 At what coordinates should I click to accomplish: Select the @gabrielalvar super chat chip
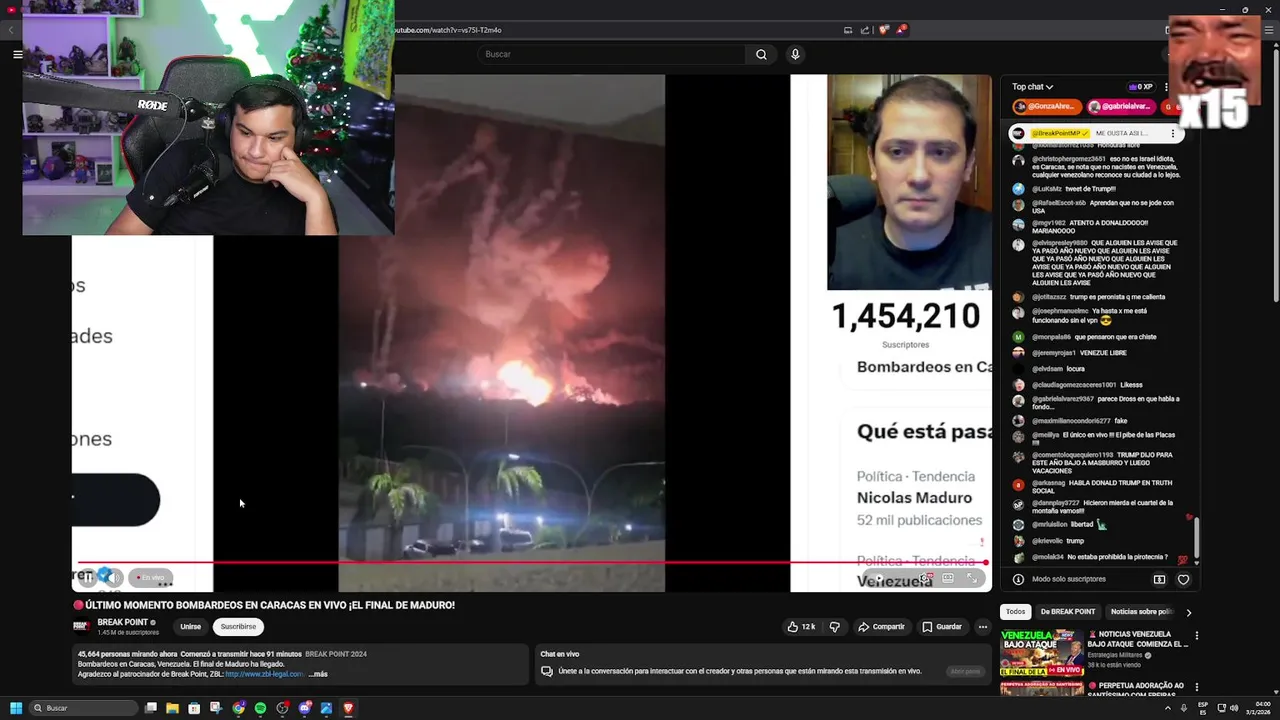[1120, 106]
